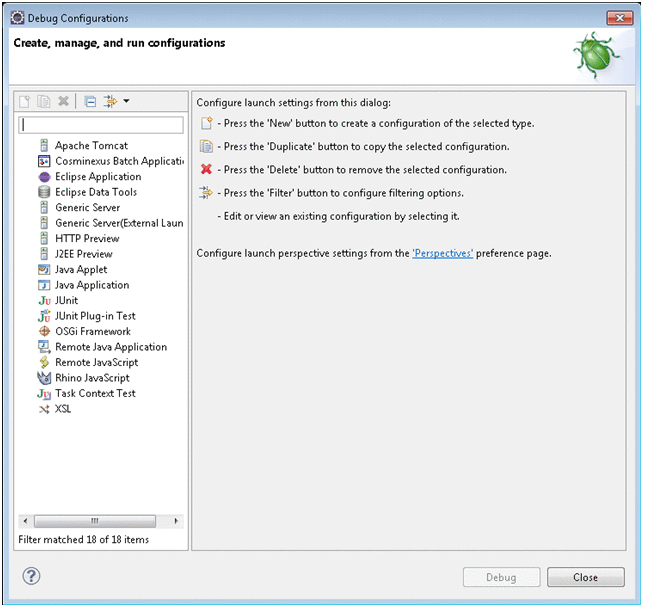Click the configuration list horizontal scrollbar thumb

(x=95, y=521)
